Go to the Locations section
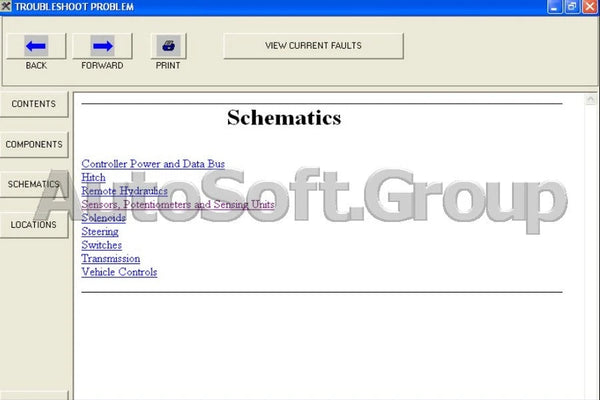 (x=34, y=224)
